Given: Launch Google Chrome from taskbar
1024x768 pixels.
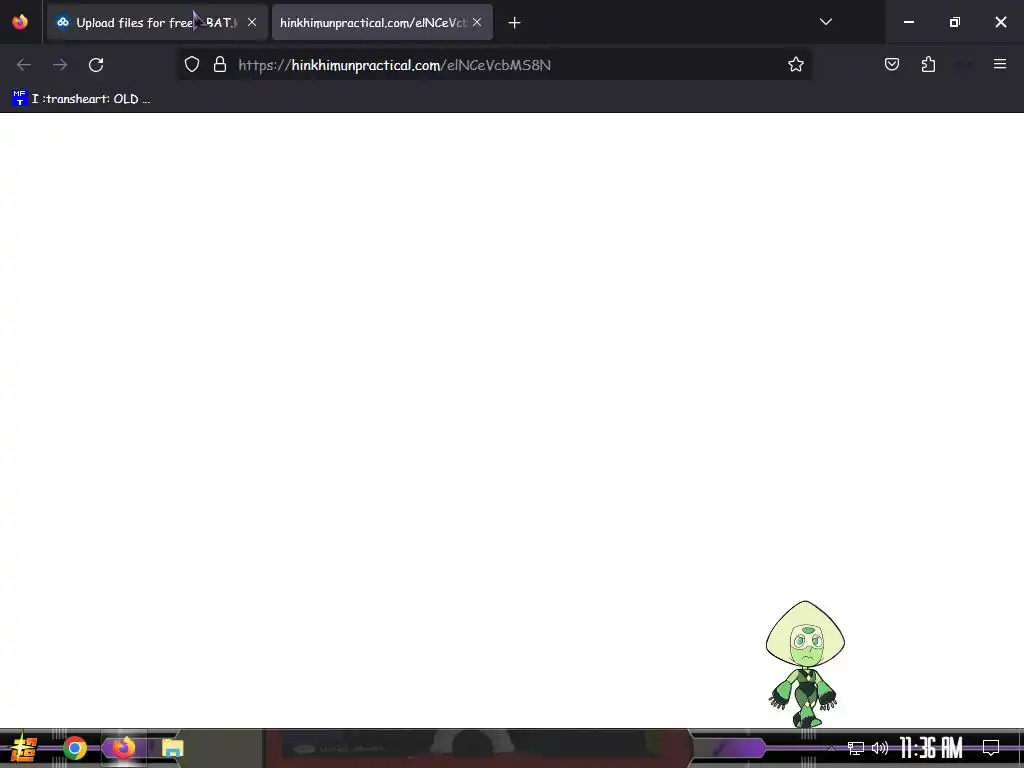Looking at the screenshot, I should coord(74,748).
